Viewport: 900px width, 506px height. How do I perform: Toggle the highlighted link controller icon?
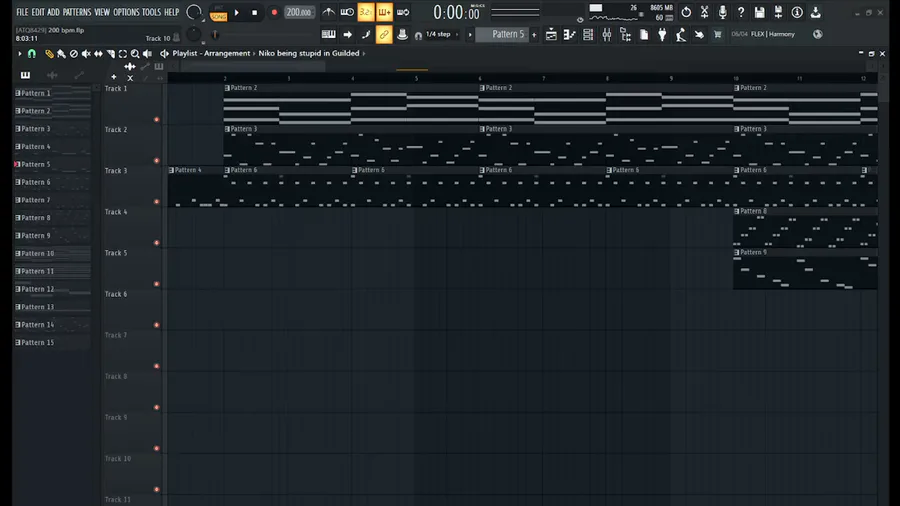coord(384,34)
